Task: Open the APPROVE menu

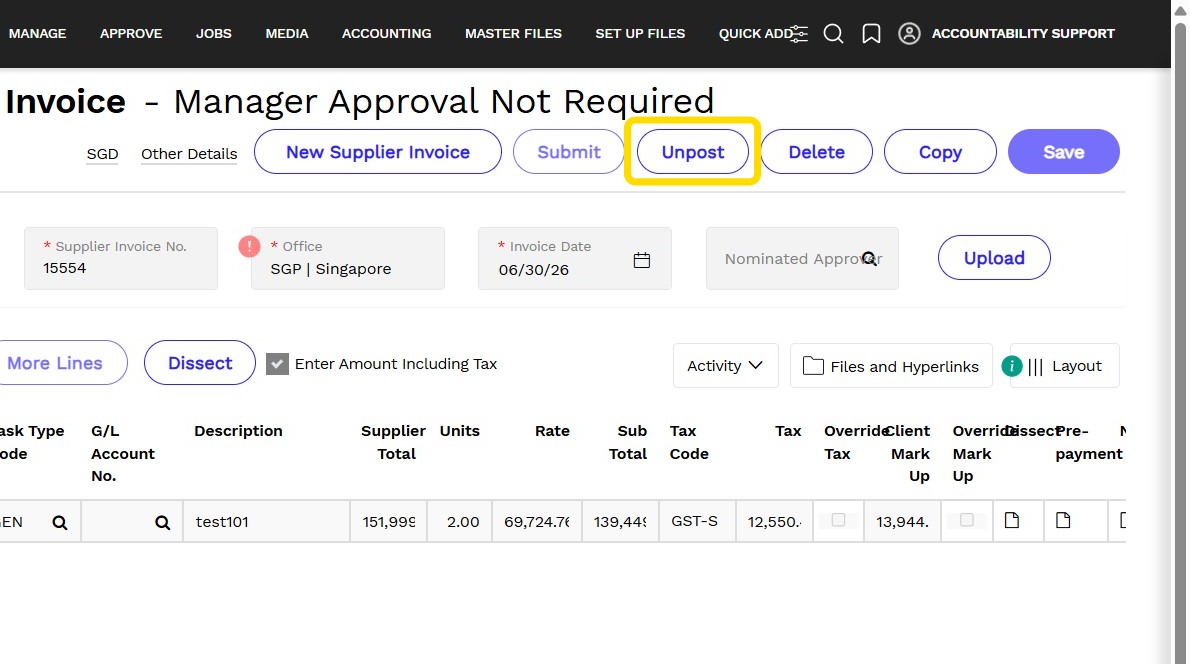Action: point(131,33)
